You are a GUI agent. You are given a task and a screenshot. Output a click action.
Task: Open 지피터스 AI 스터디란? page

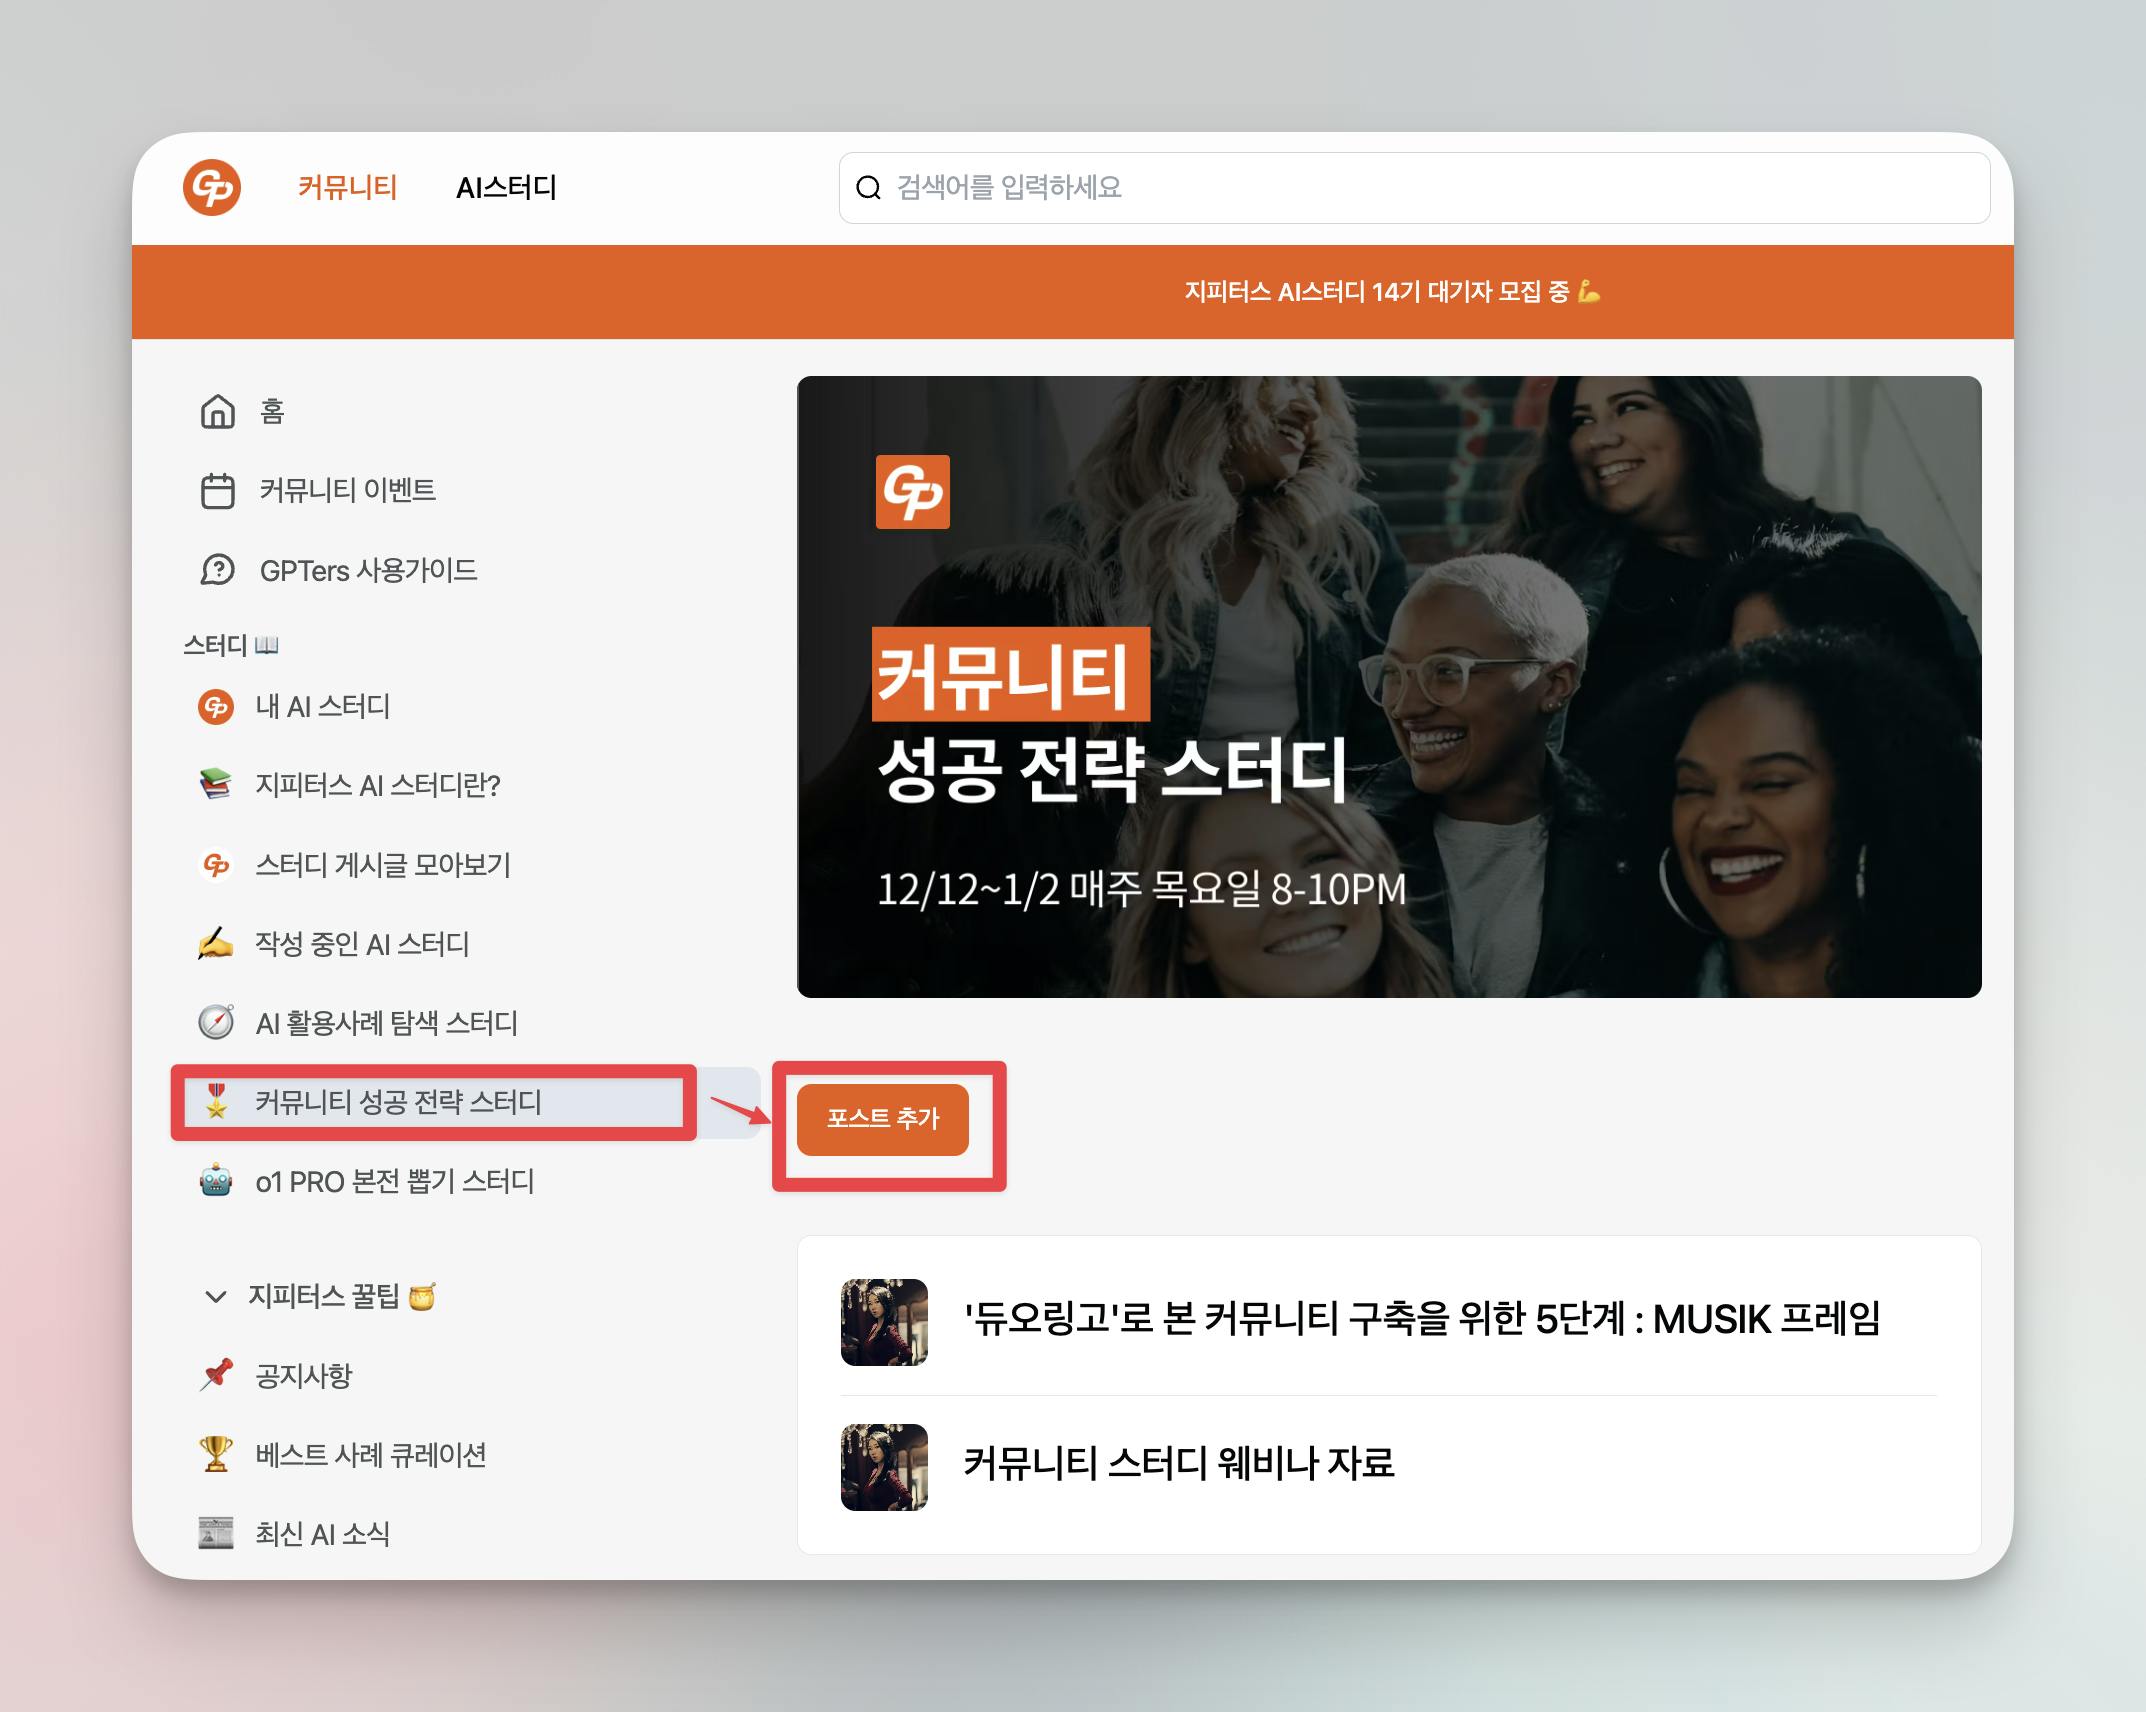377,785
